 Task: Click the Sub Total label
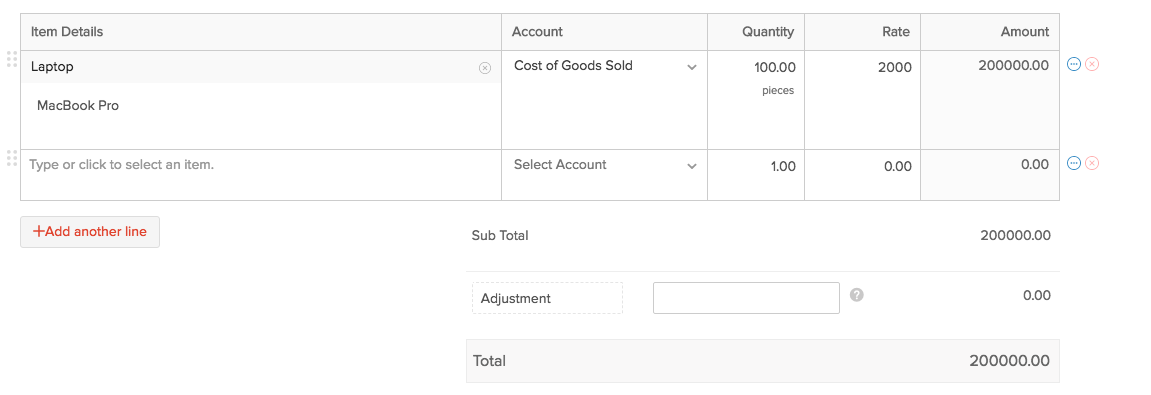point(500,236)
